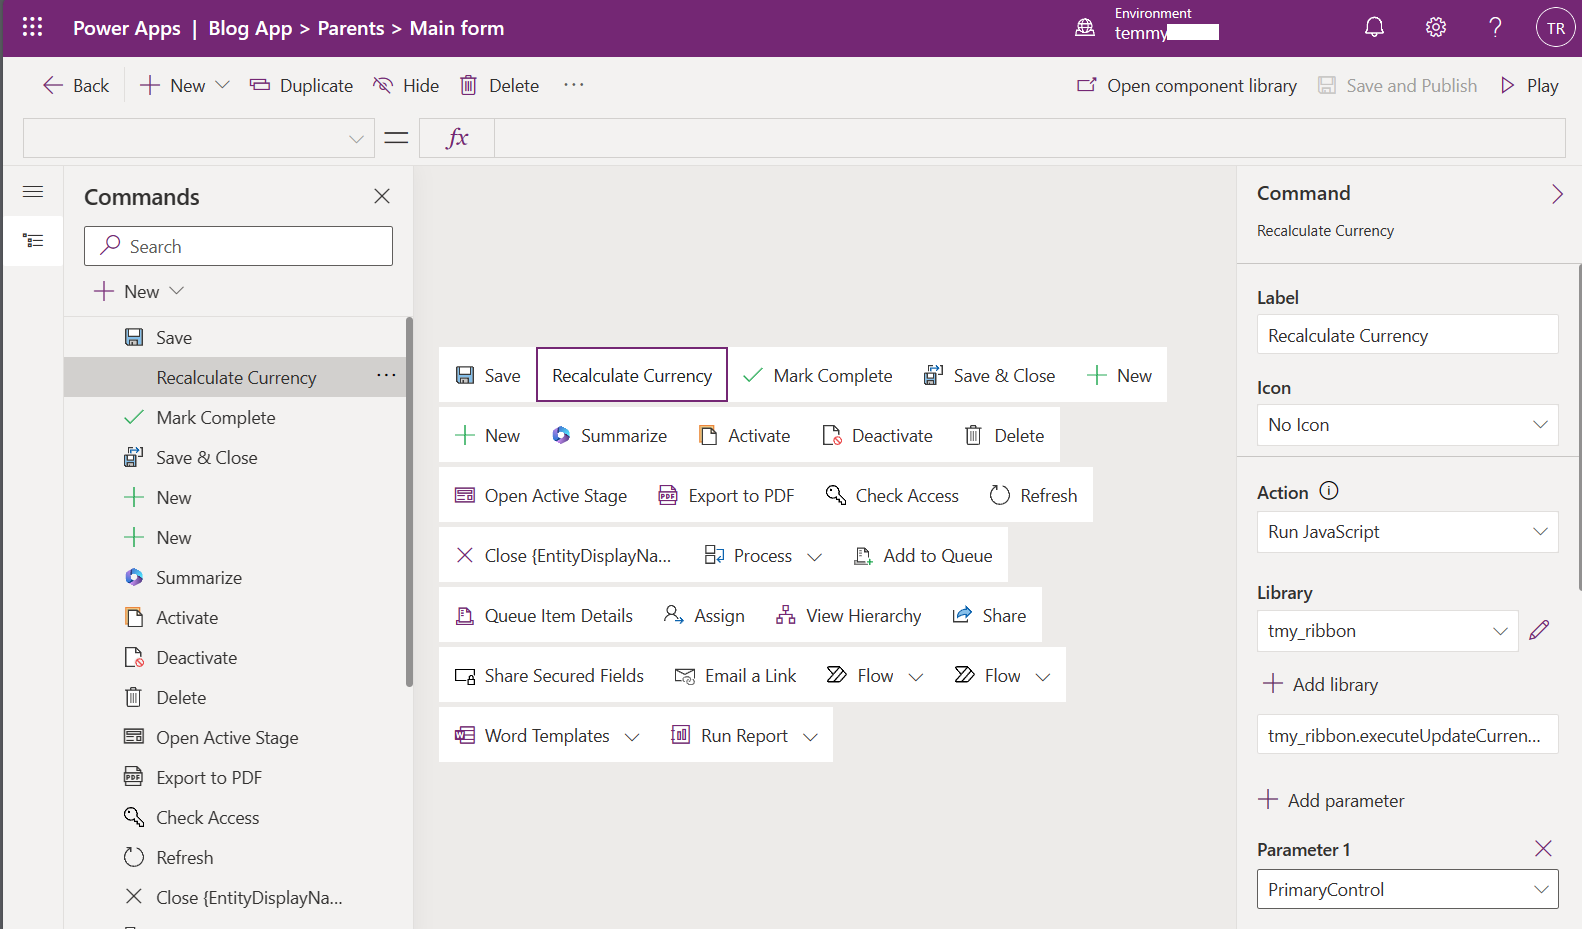This screenshot has height=929, width=1582.
Task: Click the Commands search box
Action: [x=238, y=246]
